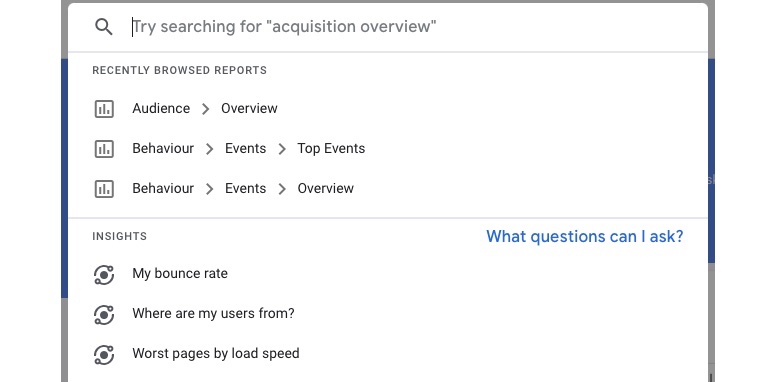Click the insights icon next to My bounce rate
This screenshot has width=776, height=382.
(104, 275)
